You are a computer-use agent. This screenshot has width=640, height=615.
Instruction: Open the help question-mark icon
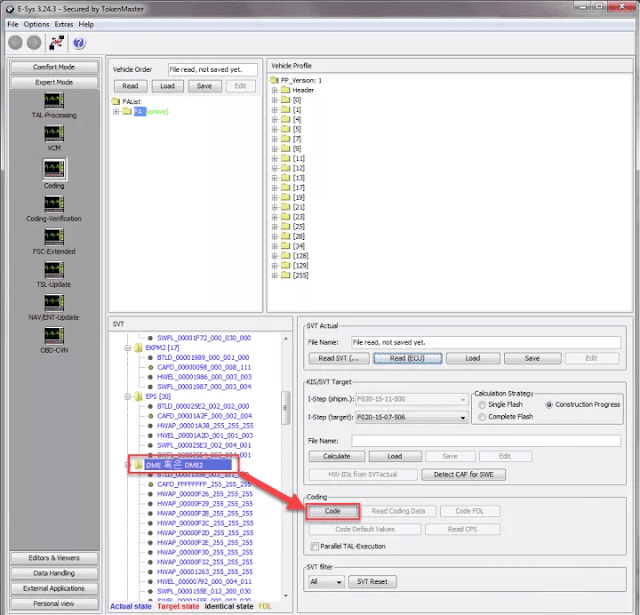point(79,42)
